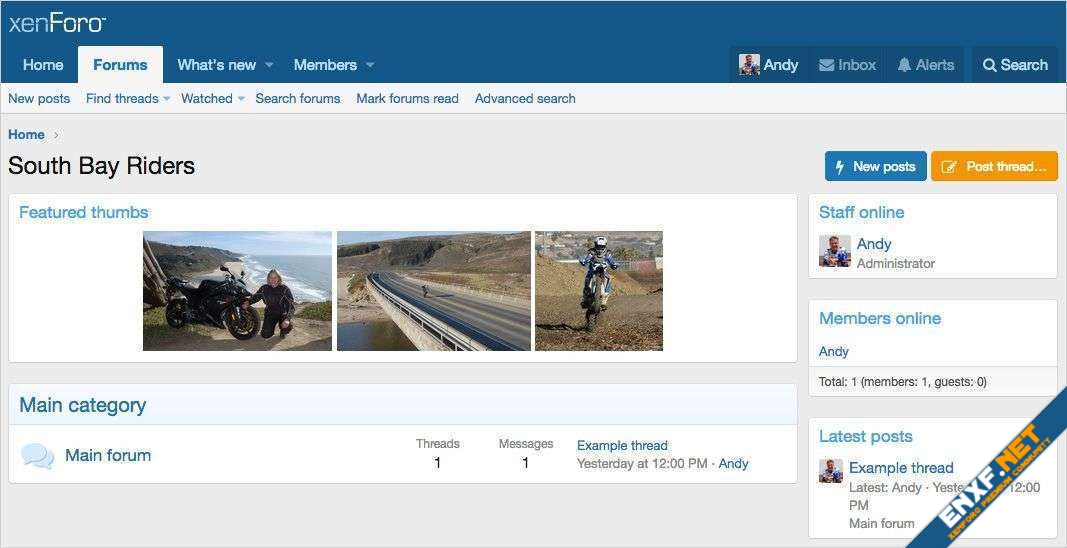Screen dimensions: 1067x548
Task: View the dirt bike rider thumbnail
Action: (598, 291)
